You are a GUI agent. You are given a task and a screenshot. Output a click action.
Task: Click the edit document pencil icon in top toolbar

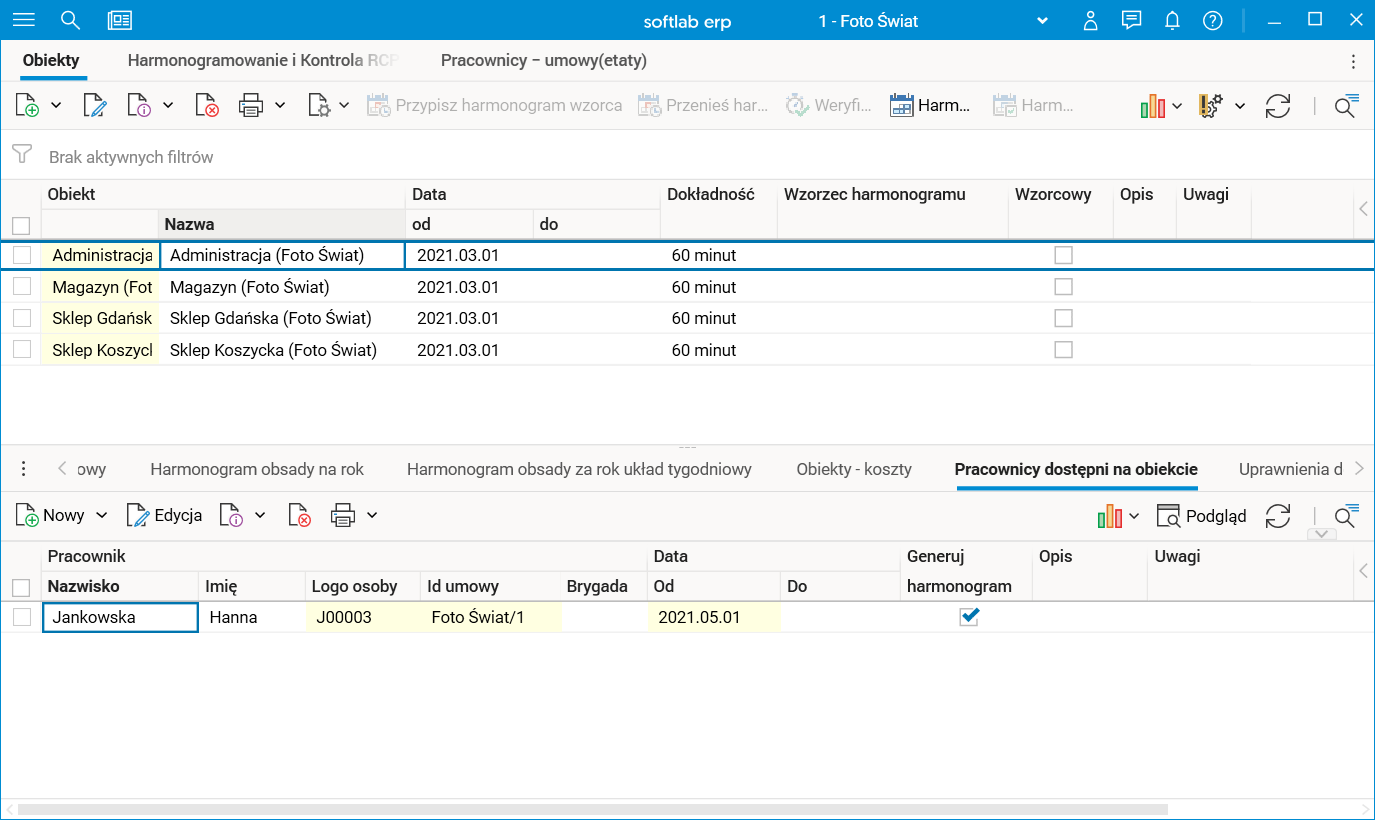[x=95, y=106]
